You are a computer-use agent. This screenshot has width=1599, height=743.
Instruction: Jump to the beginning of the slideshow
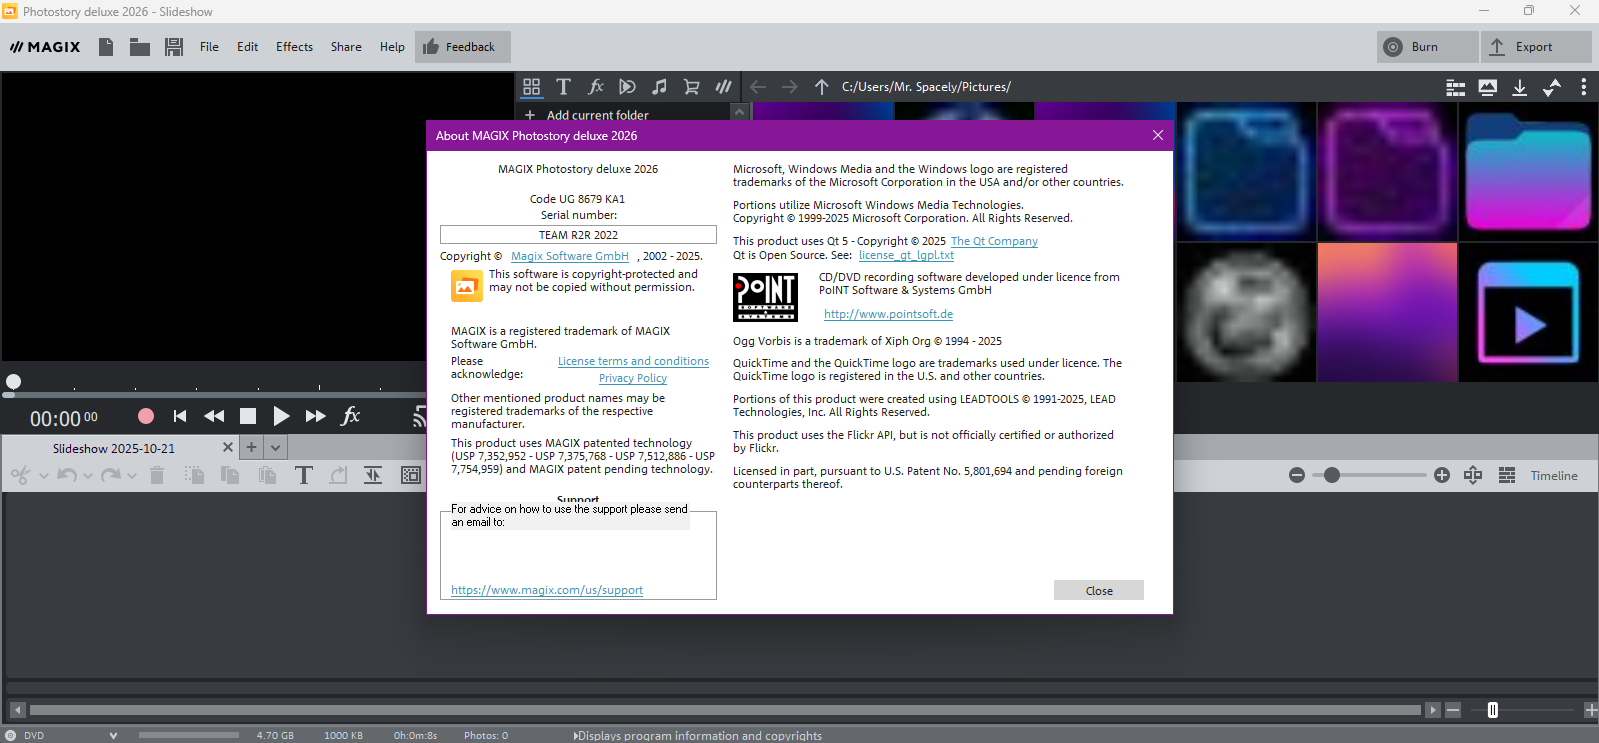point(180,416)
